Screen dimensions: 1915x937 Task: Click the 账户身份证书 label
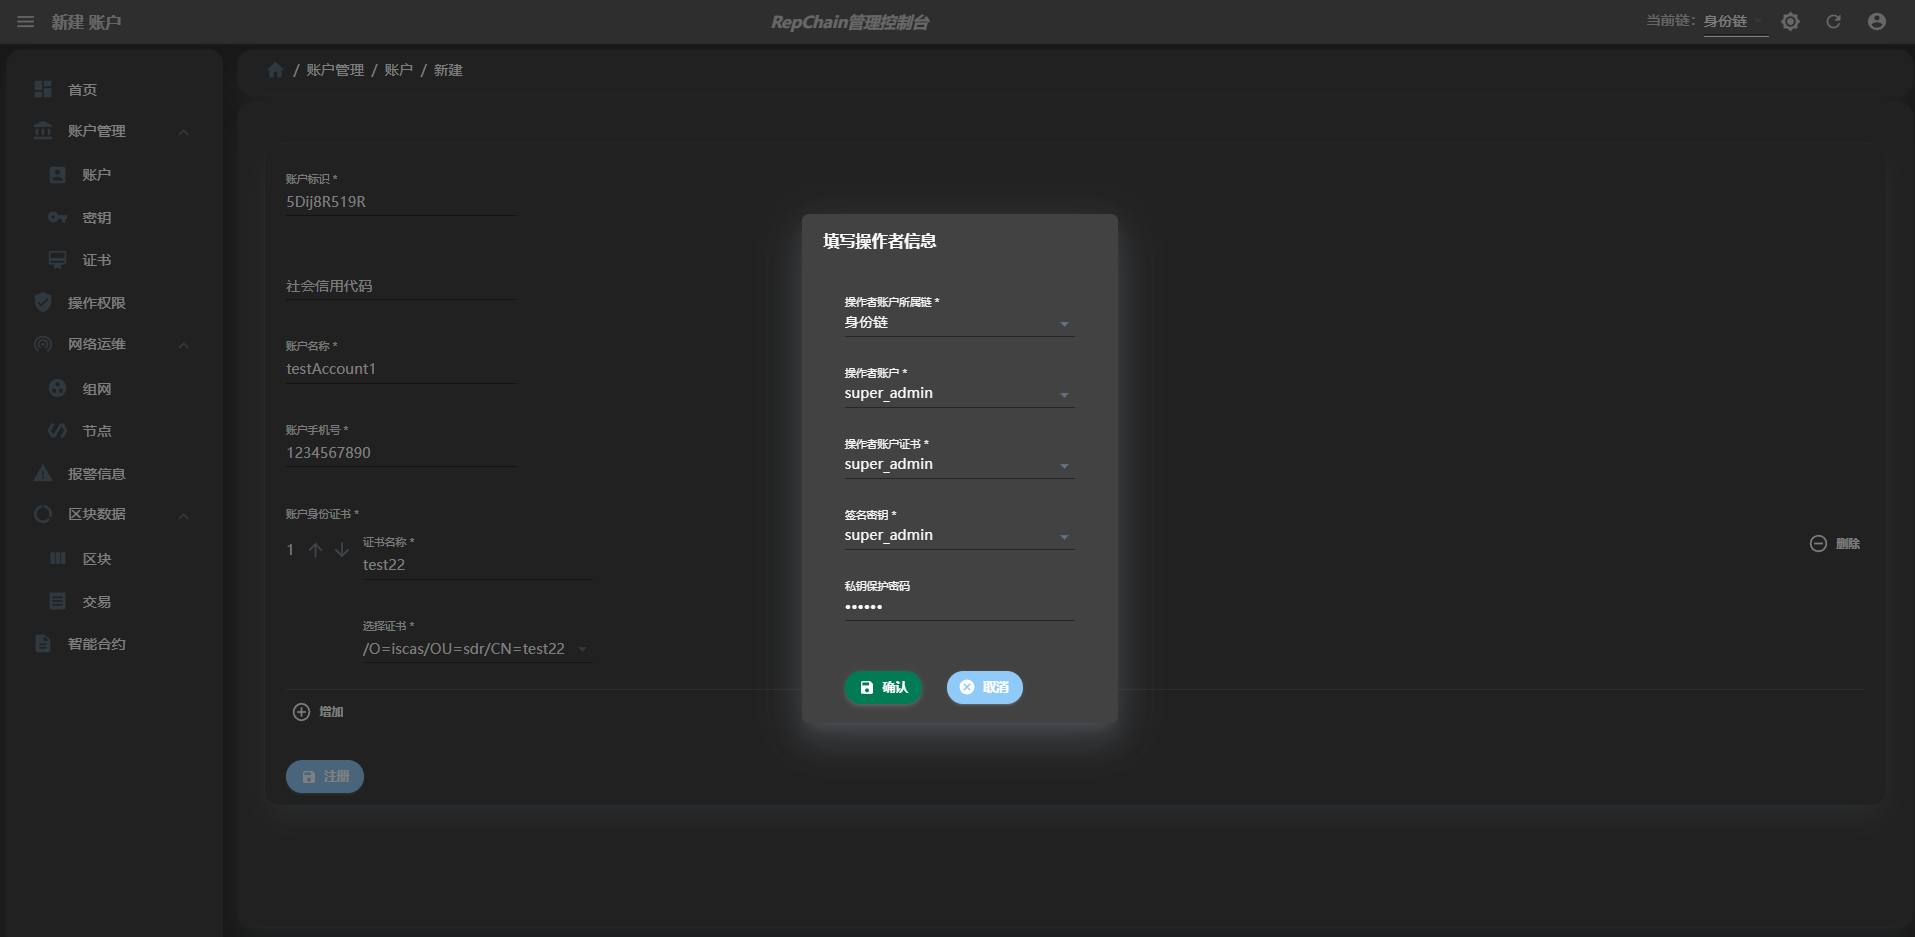(322, 514)
